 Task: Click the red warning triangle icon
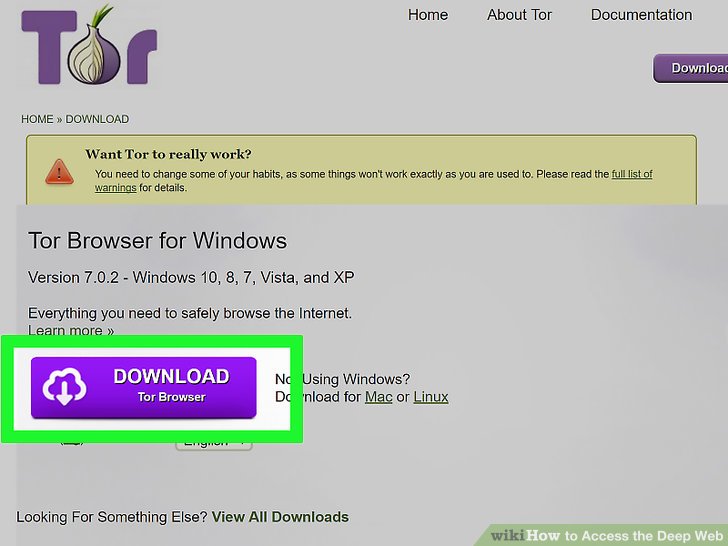pyautogui.click(x=59, y=172)
